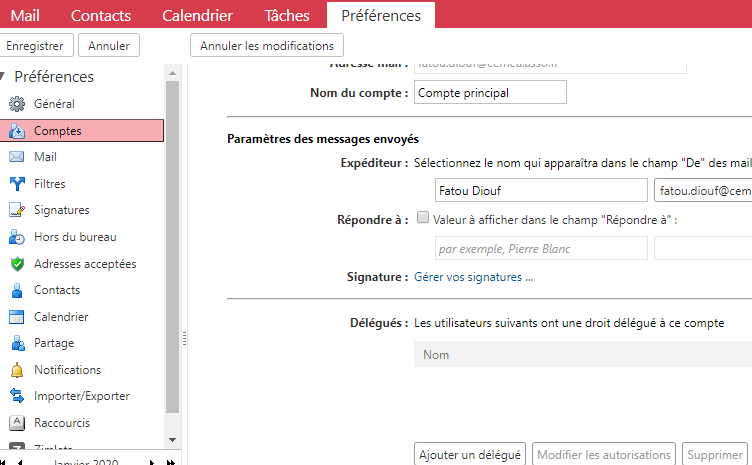Click the sender name field "Fatou Diouf"
752x465 pixels.
coord(541,190)
